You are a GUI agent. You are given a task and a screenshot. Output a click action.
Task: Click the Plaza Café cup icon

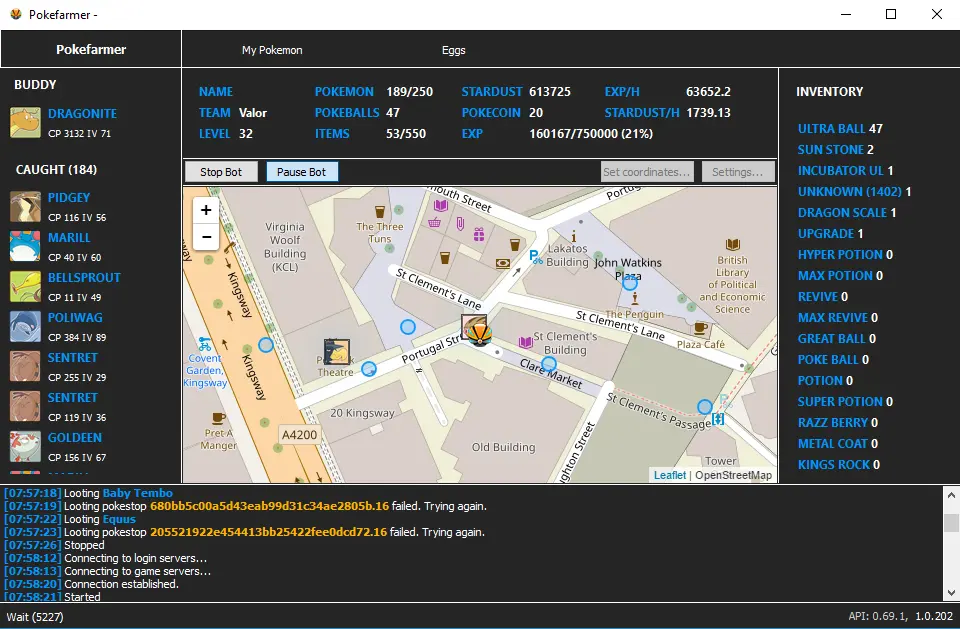[x=701, y=328]
